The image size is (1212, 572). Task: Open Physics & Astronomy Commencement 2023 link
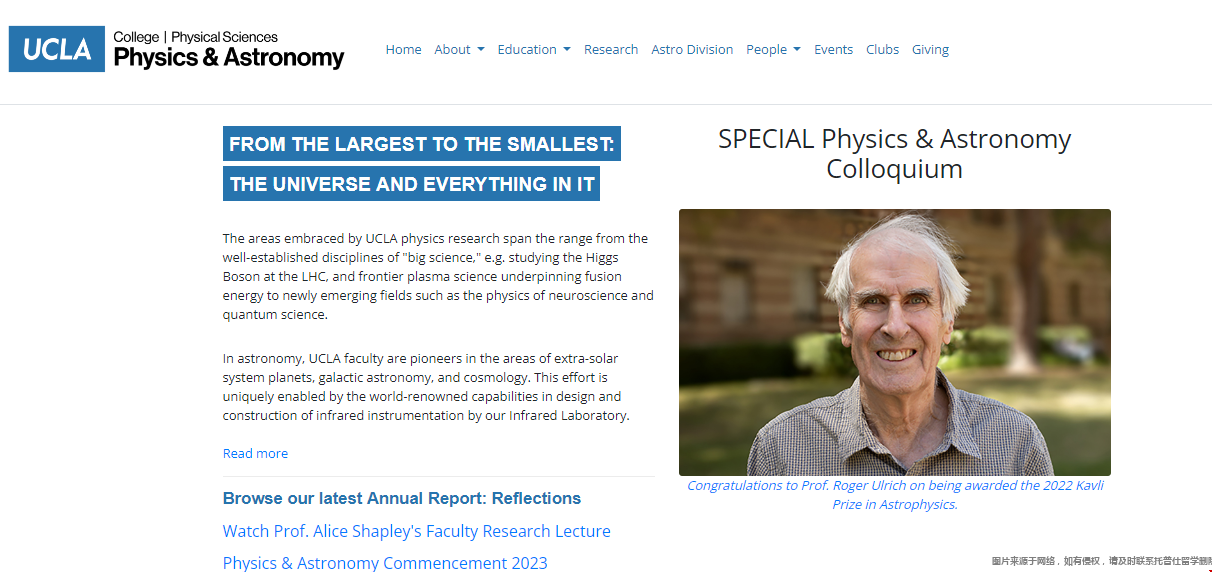385,563
